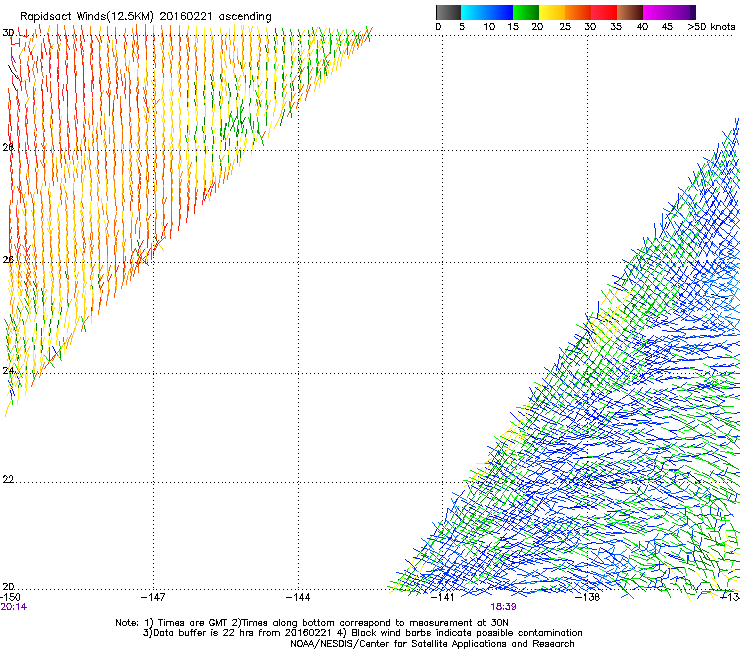
Task: Click the latitude label '26'
Action: [x=8, y=260]
